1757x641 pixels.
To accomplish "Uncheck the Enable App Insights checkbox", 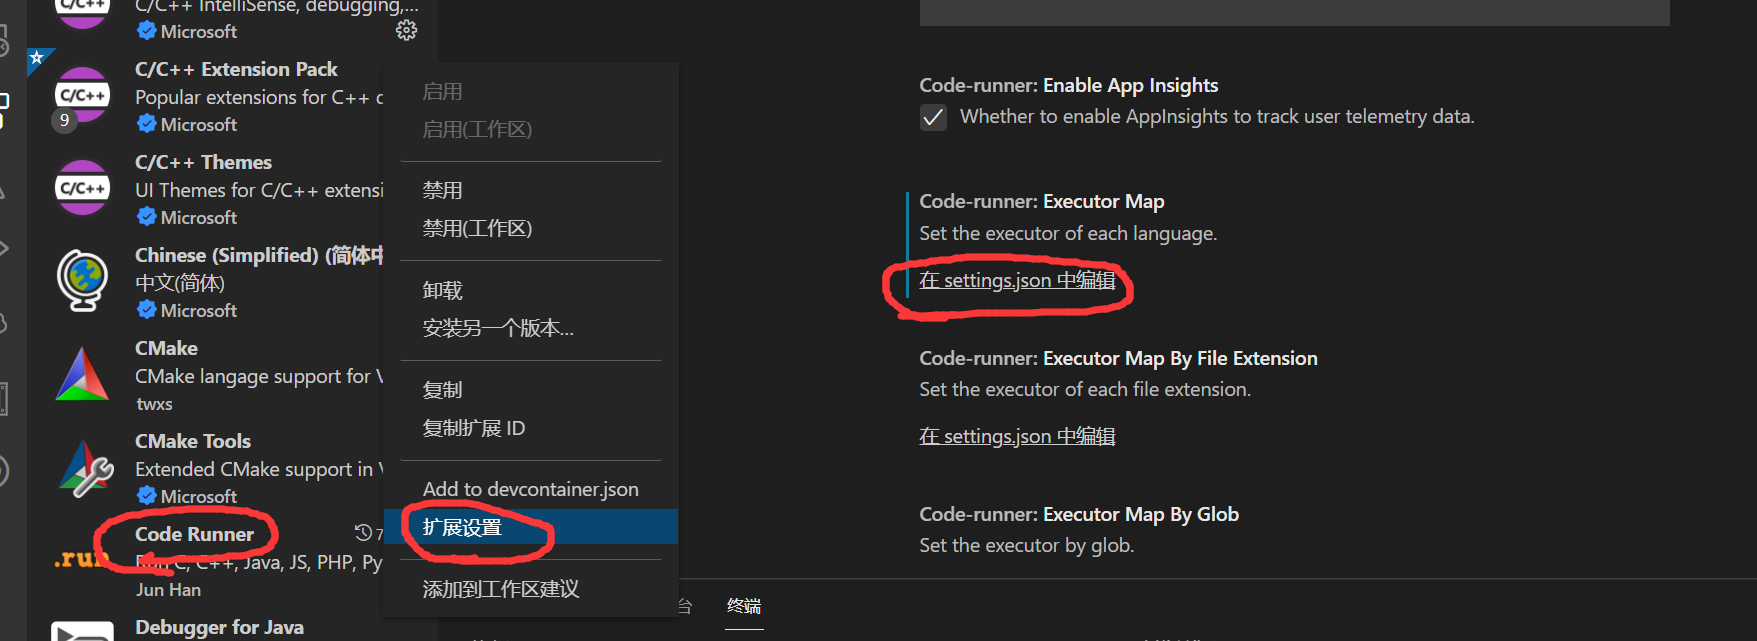I will pos(933,118).
